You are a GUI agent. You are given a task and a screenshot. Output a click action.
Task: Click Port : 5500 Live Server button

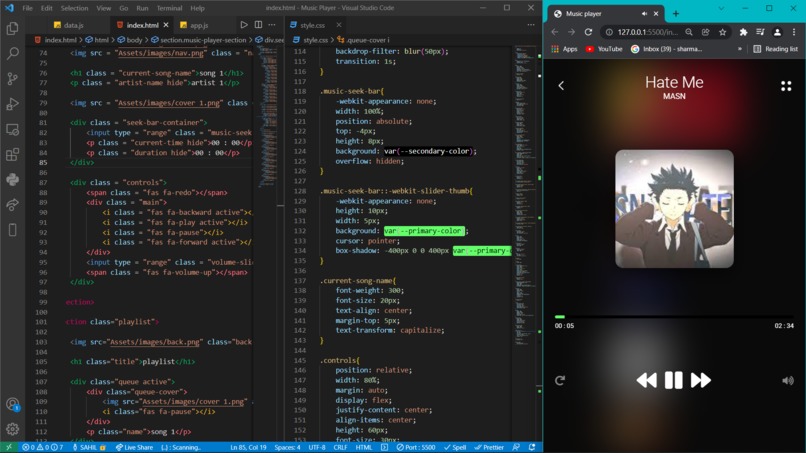(x=415, y=447)
